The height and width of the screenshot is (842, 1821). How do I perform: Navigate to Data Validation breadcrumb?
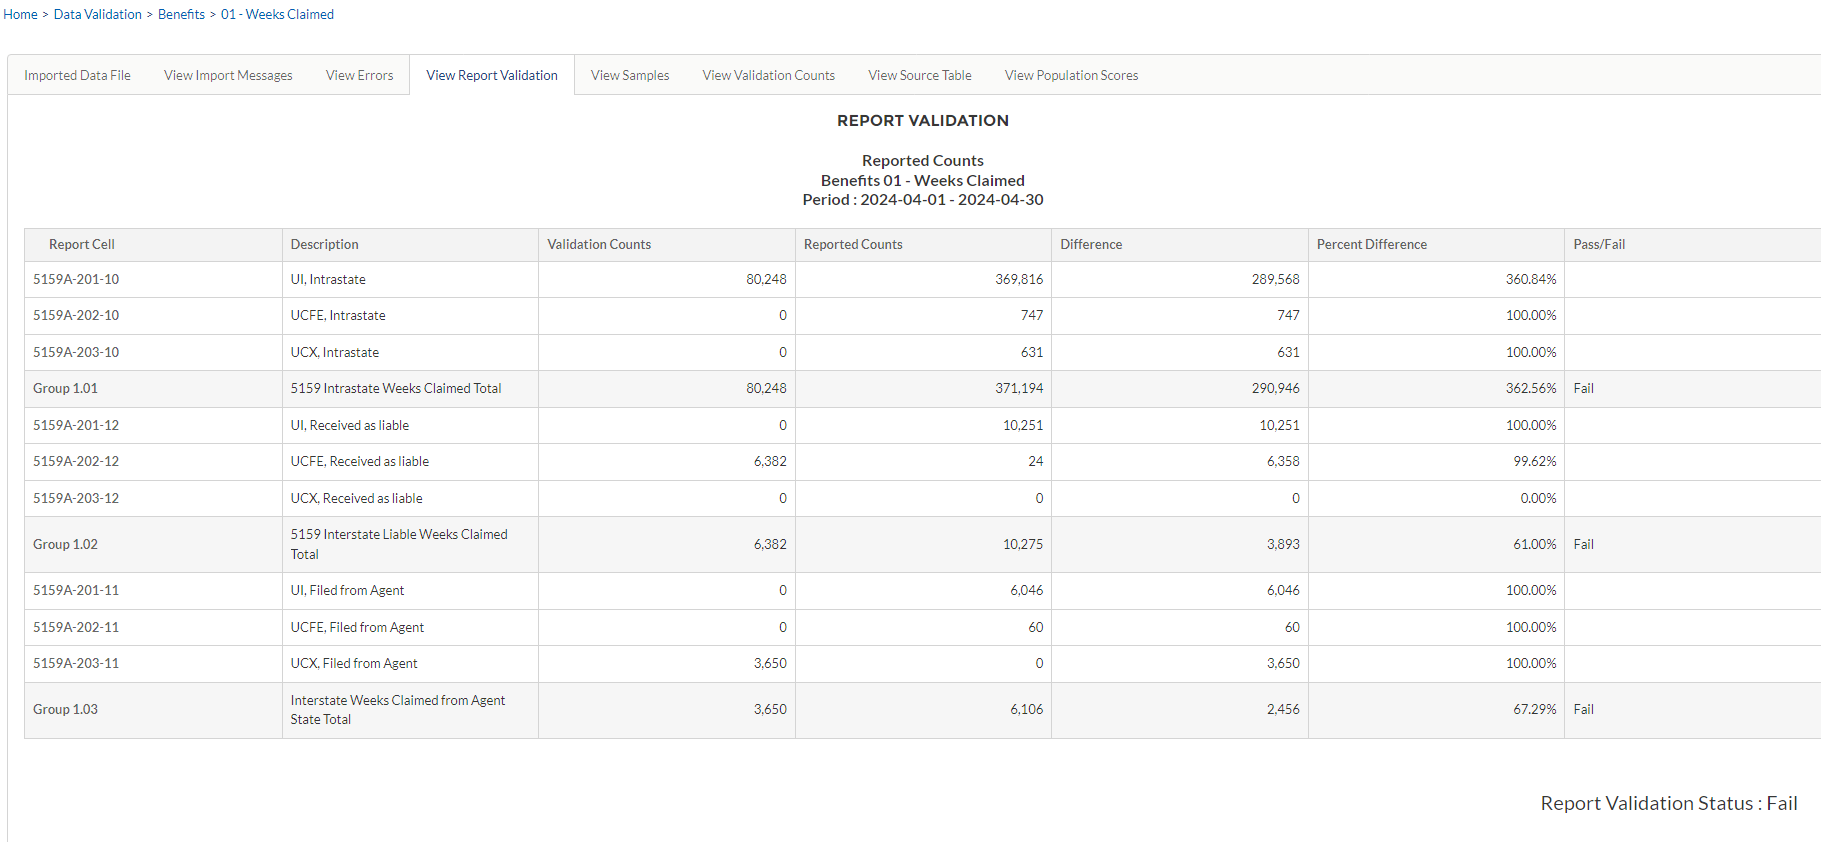(97, 14)
